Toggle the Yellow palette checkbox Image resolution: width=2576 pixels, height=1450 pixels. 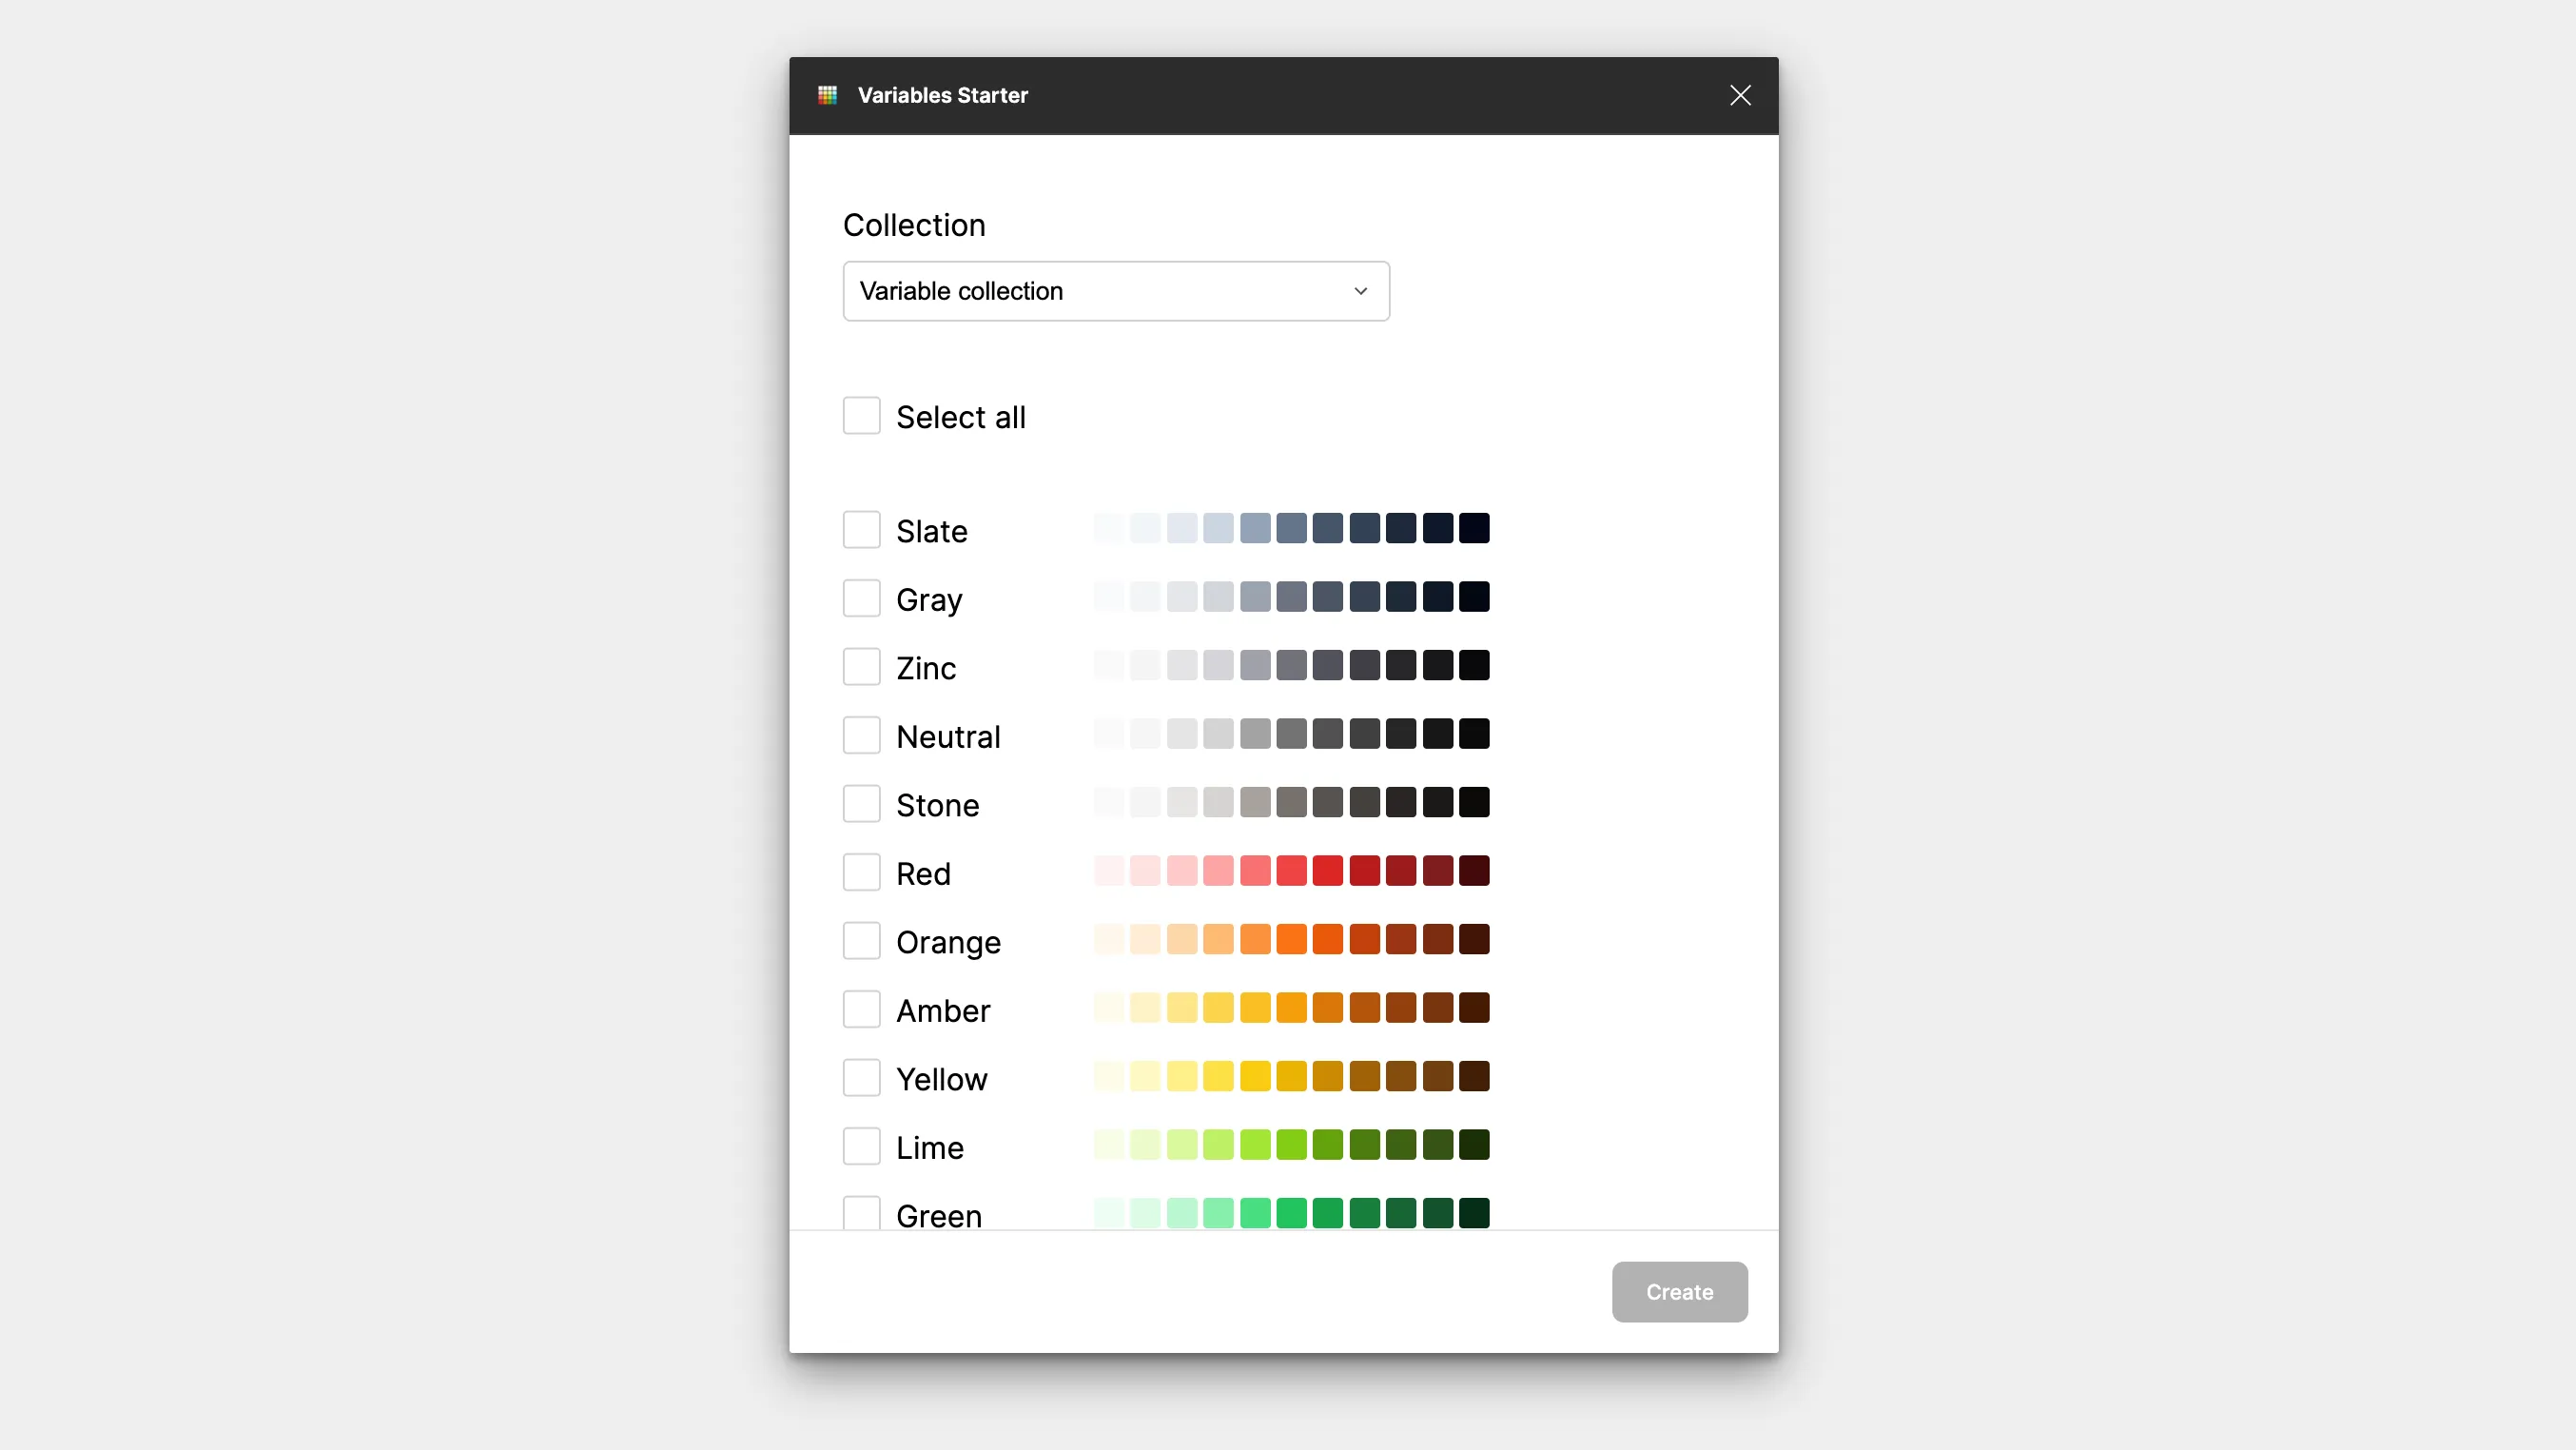[861, 1078]
